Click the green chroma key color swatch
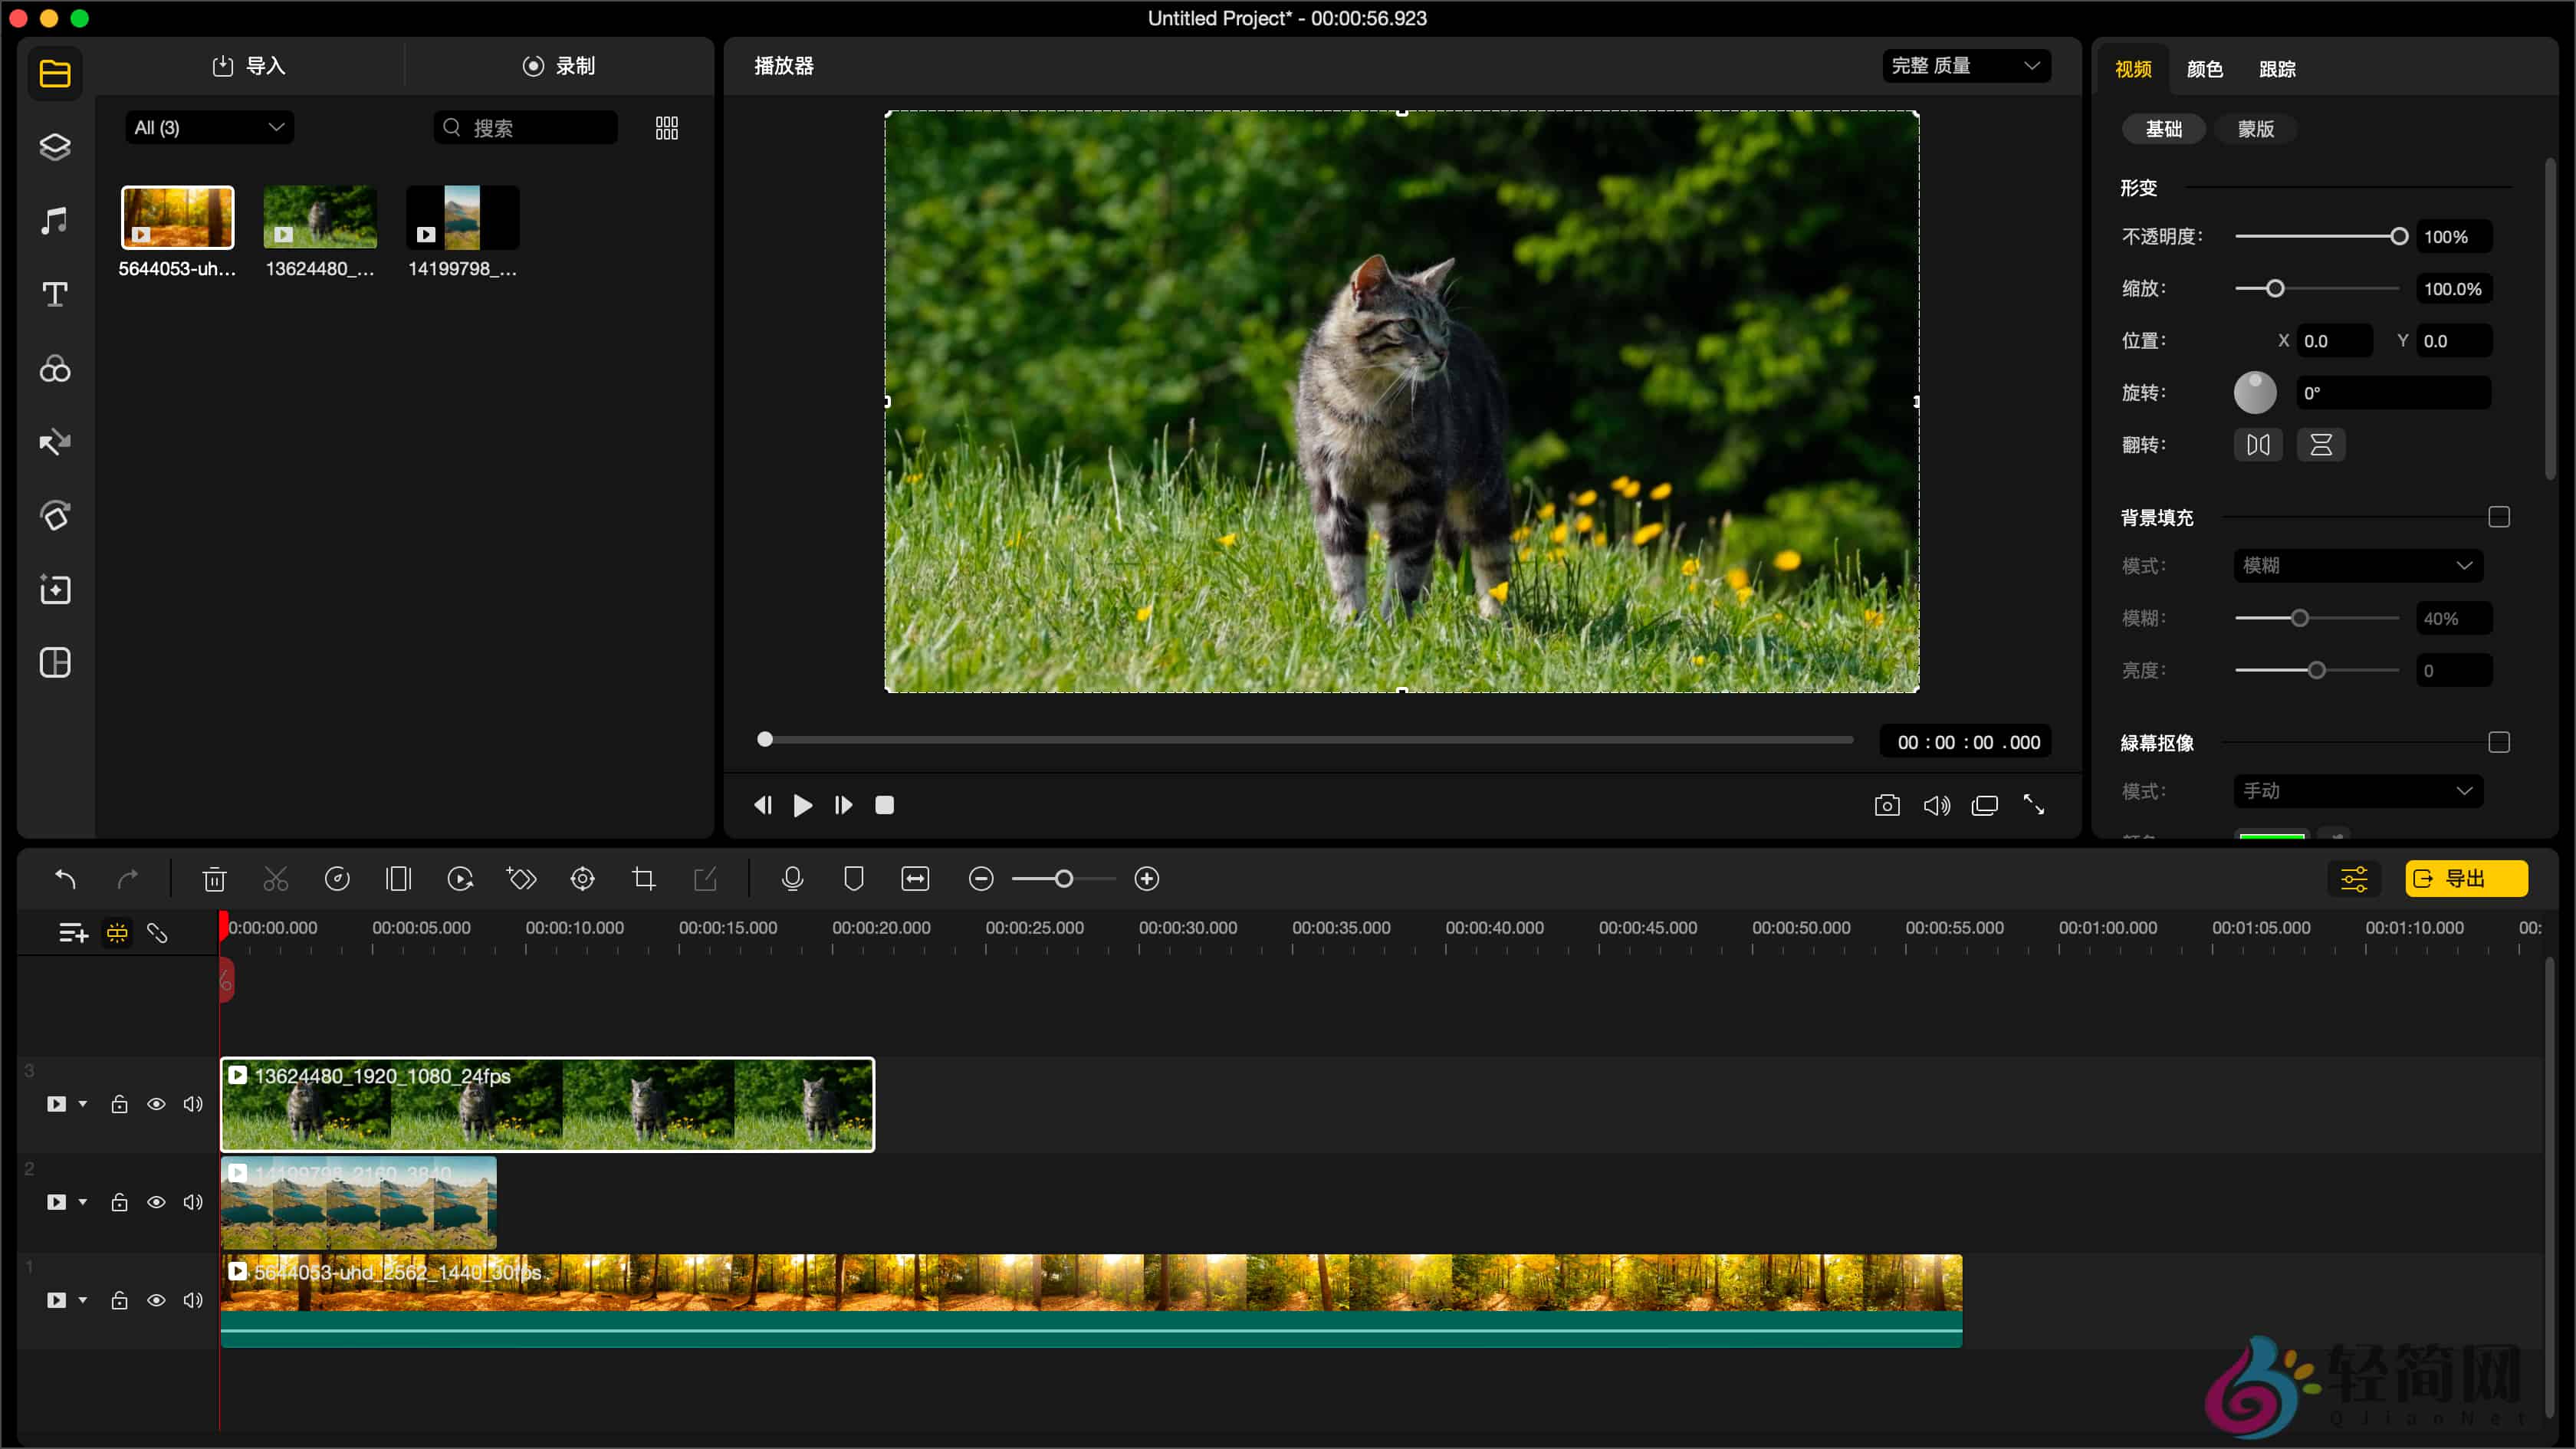The image size is (2576, 1449). tap(2272, 838)
